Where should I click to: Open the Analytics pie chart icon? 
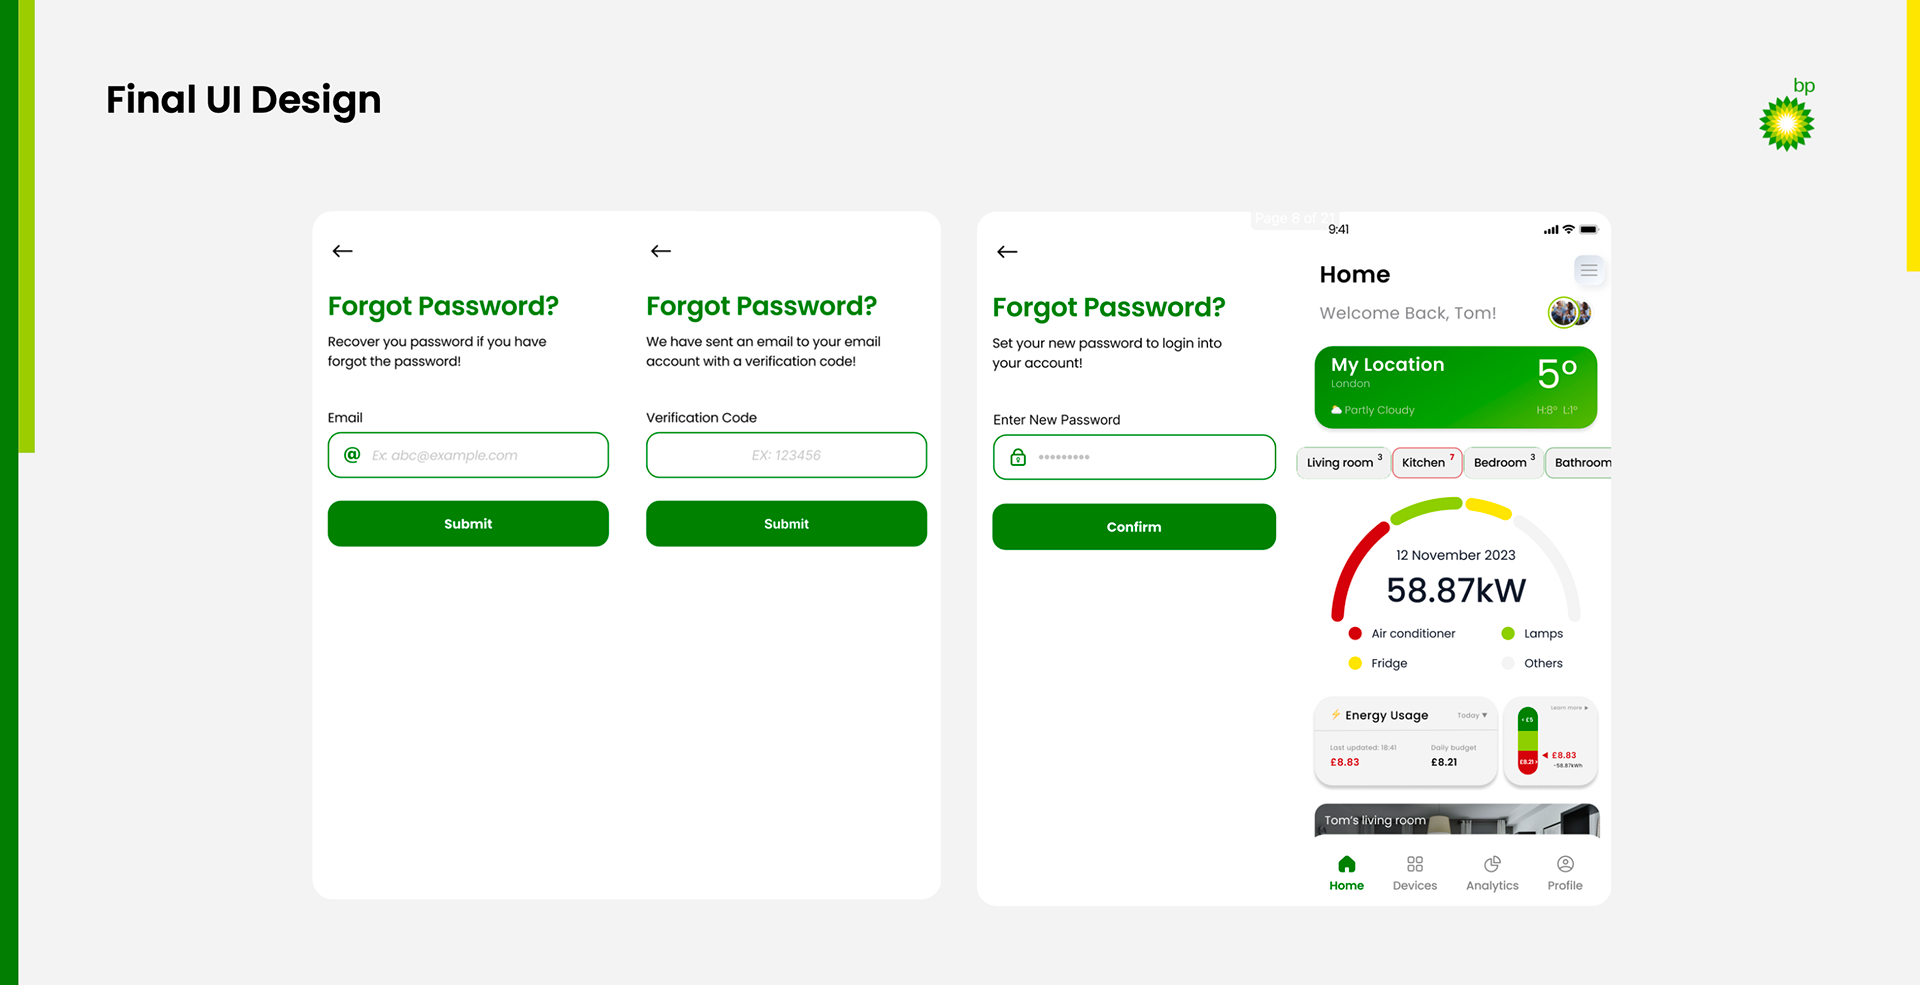(x=1492, y=864)
